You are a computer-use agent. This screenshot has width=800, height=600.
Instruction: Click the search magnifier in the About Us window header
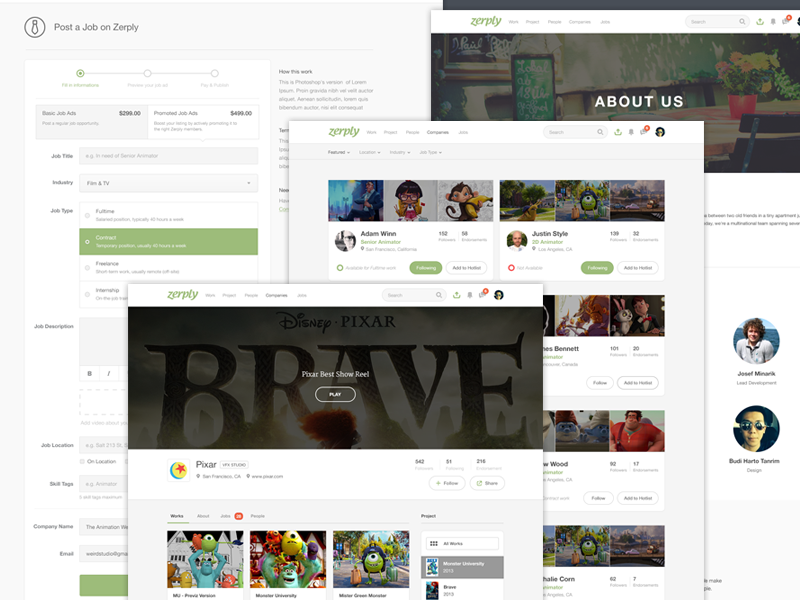[x=742, y=21]
